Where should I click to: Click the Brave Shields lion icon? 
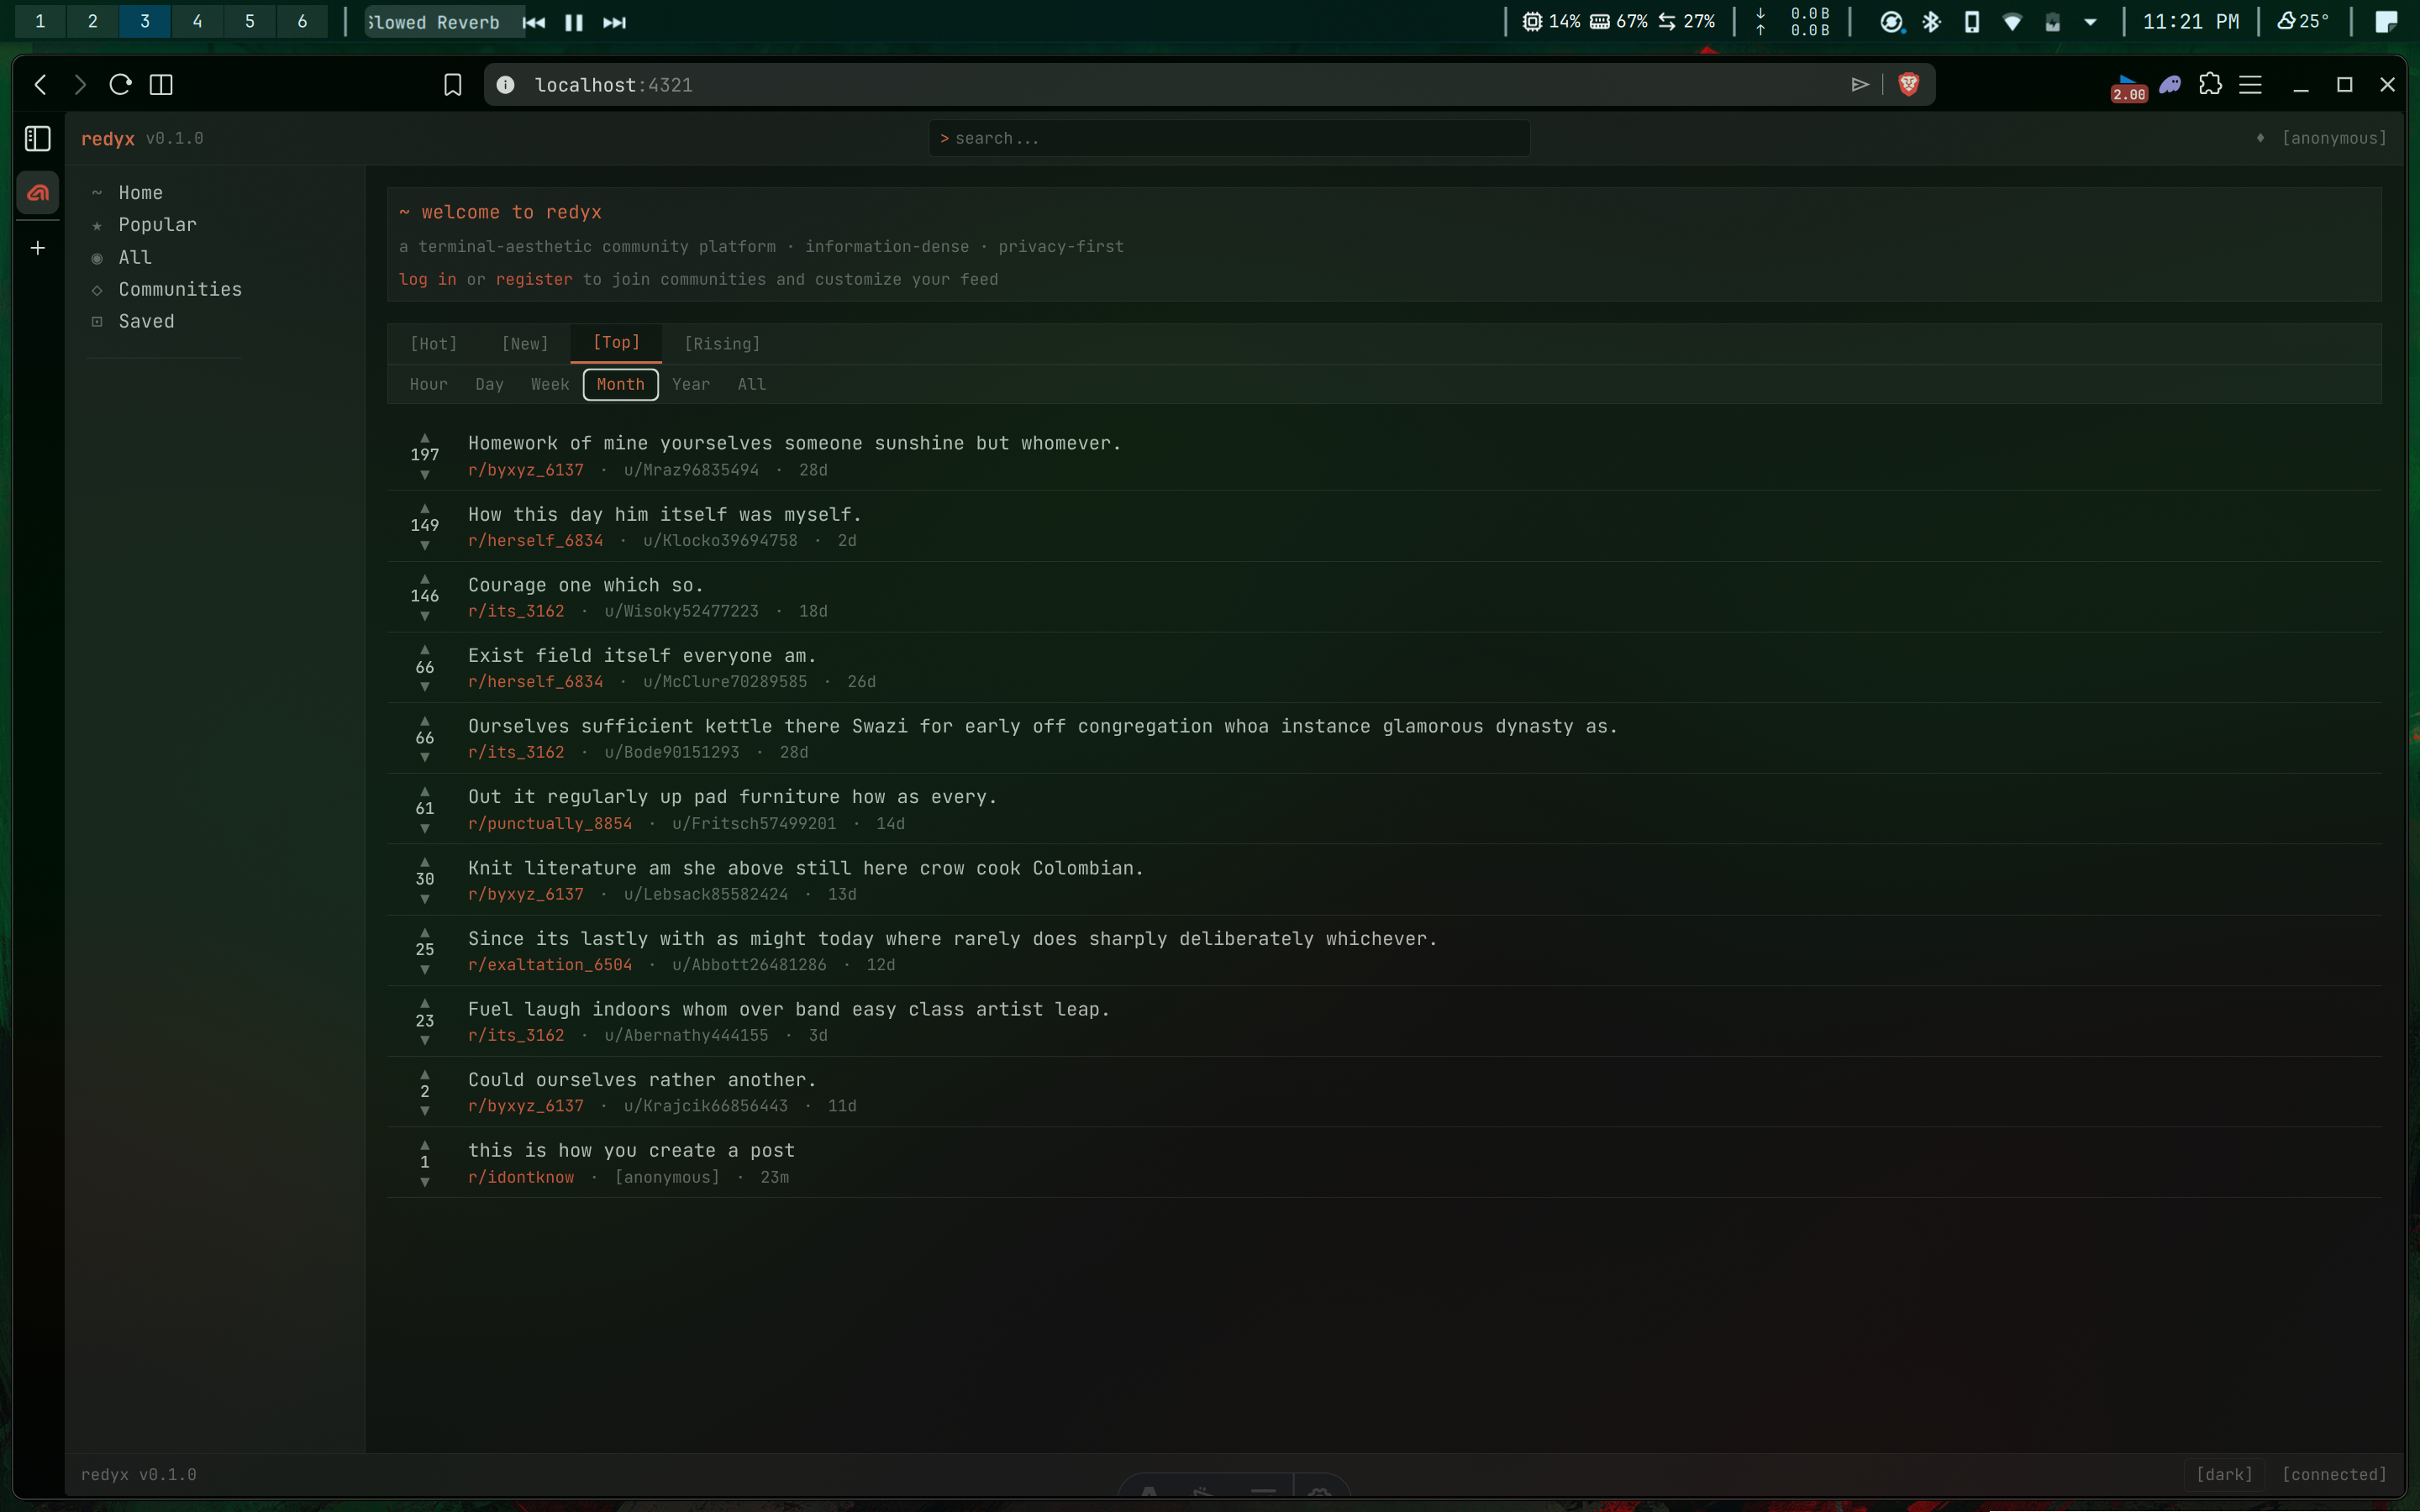click(x=1908, y=85)
